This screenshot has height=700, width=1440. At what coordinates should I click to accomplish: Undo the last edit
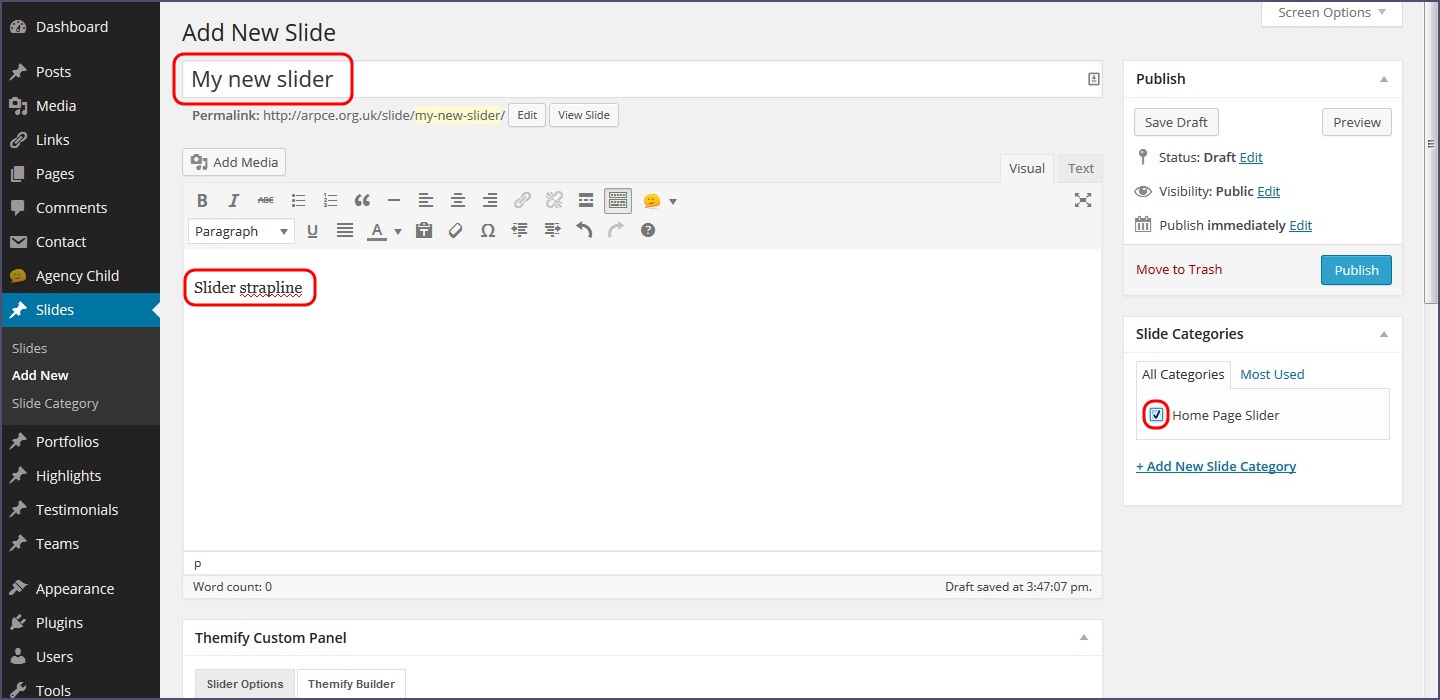tap(584, 231)
